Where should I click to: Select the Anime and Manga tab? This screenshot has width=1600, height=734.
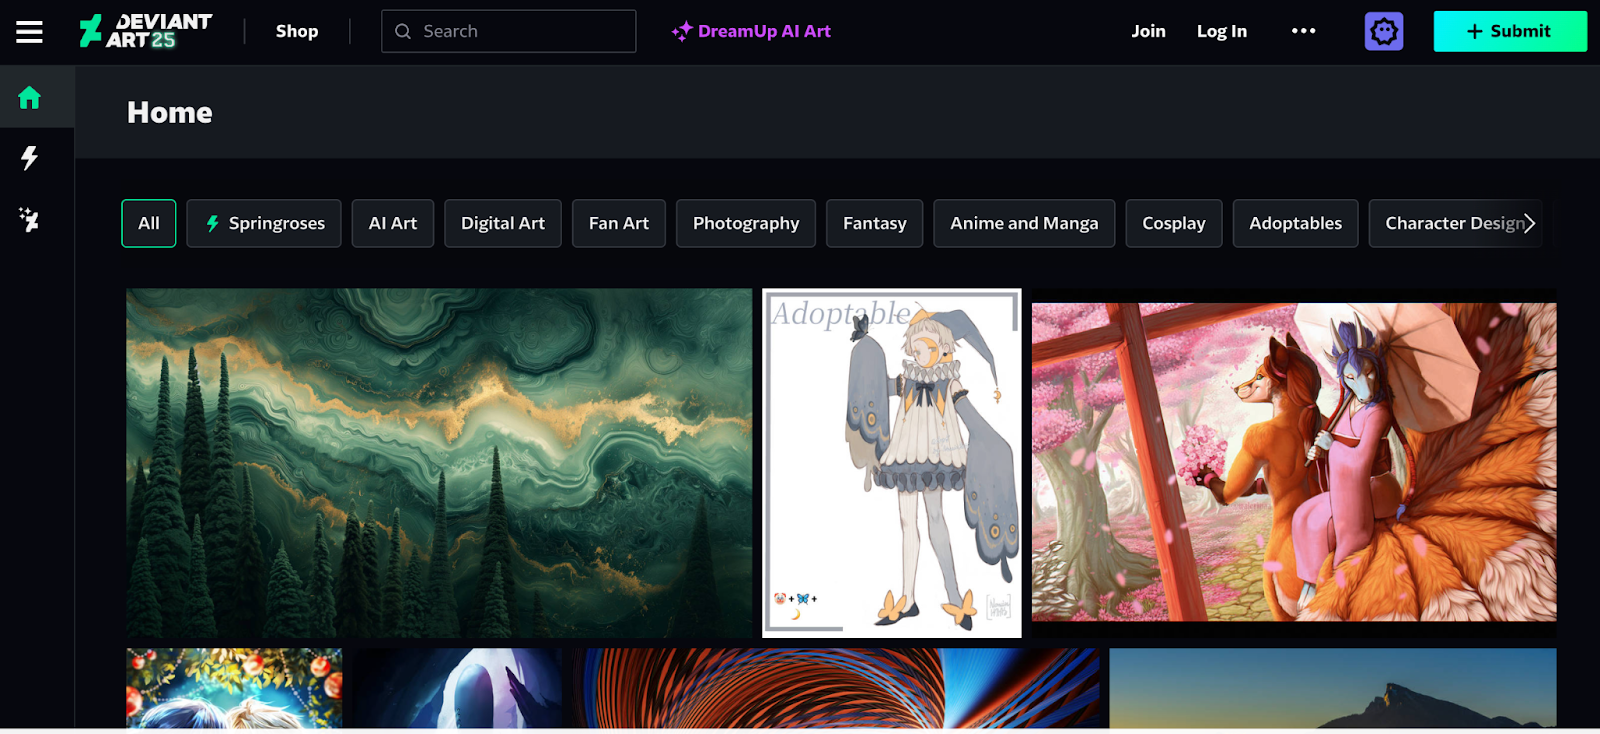point(1024,223)
